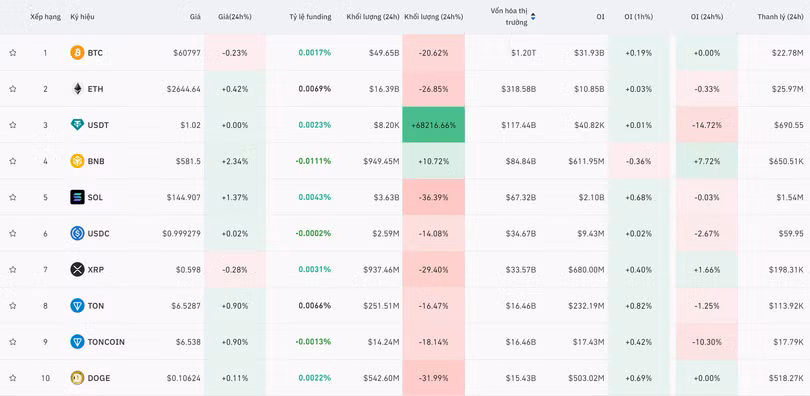Click the Tether USDT logo
810x396 pixels.
77,125
